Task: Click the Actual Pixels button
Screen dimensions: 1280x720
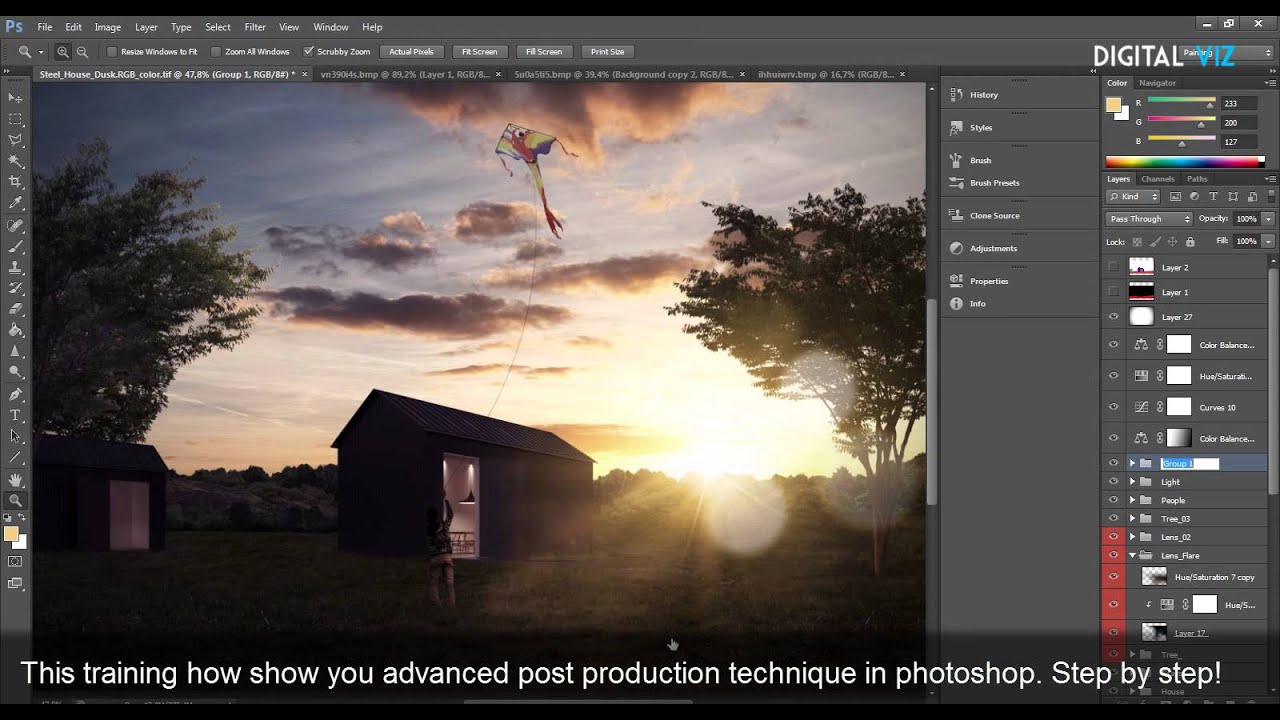Action: point(411,51)
